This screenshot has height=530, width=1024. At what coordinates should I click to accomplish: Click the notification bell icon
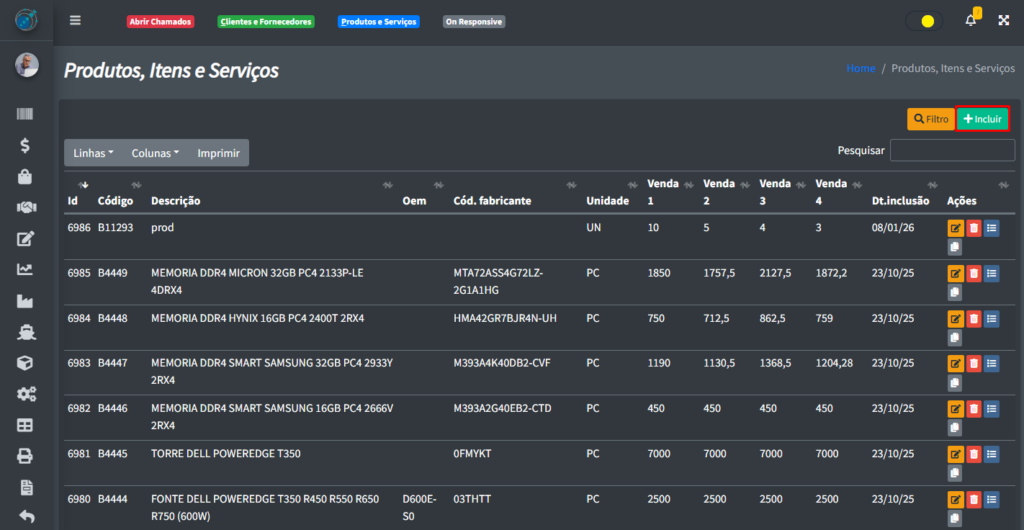[x=970, y=21]
